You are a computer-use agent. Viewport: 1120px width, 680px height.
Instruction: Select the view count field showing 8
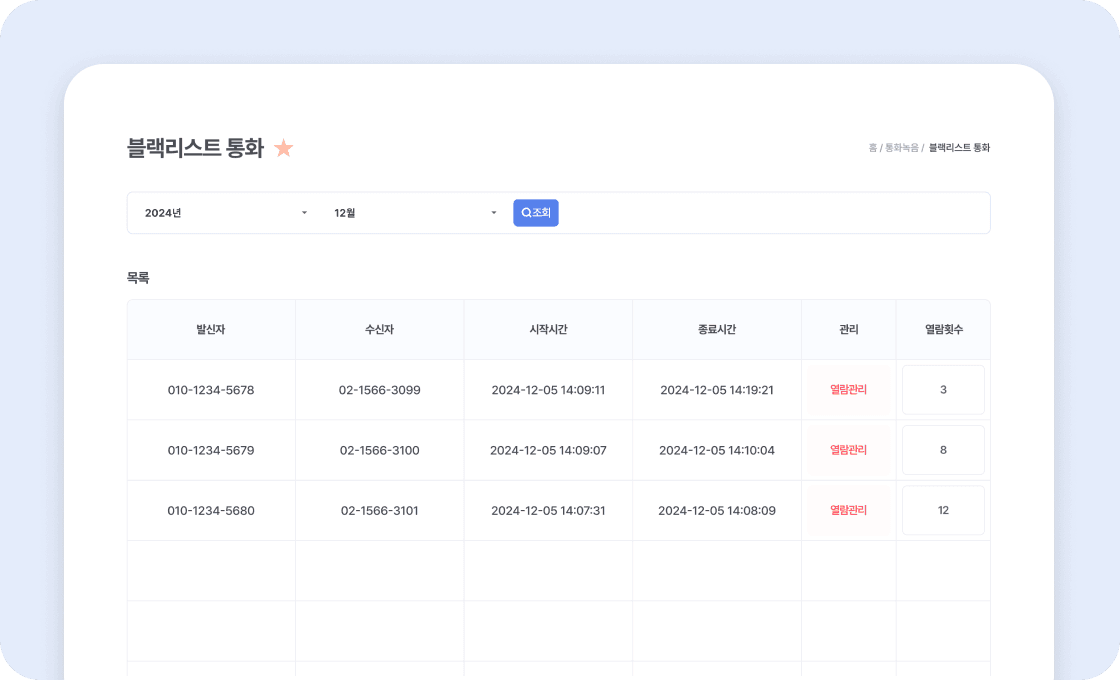[x=943, y=450]
